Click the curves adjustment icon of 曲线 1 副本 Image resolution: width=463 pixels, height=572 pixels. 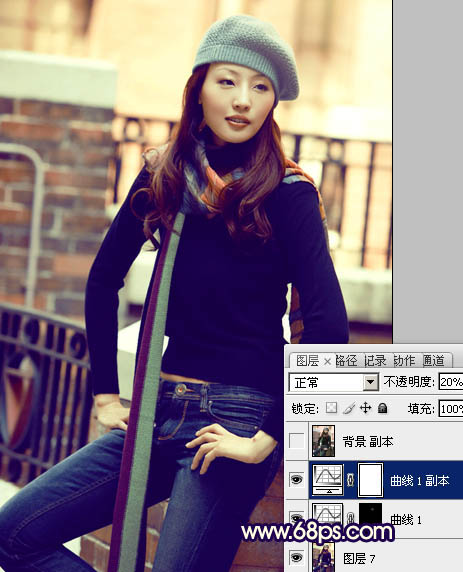point(327,479)
